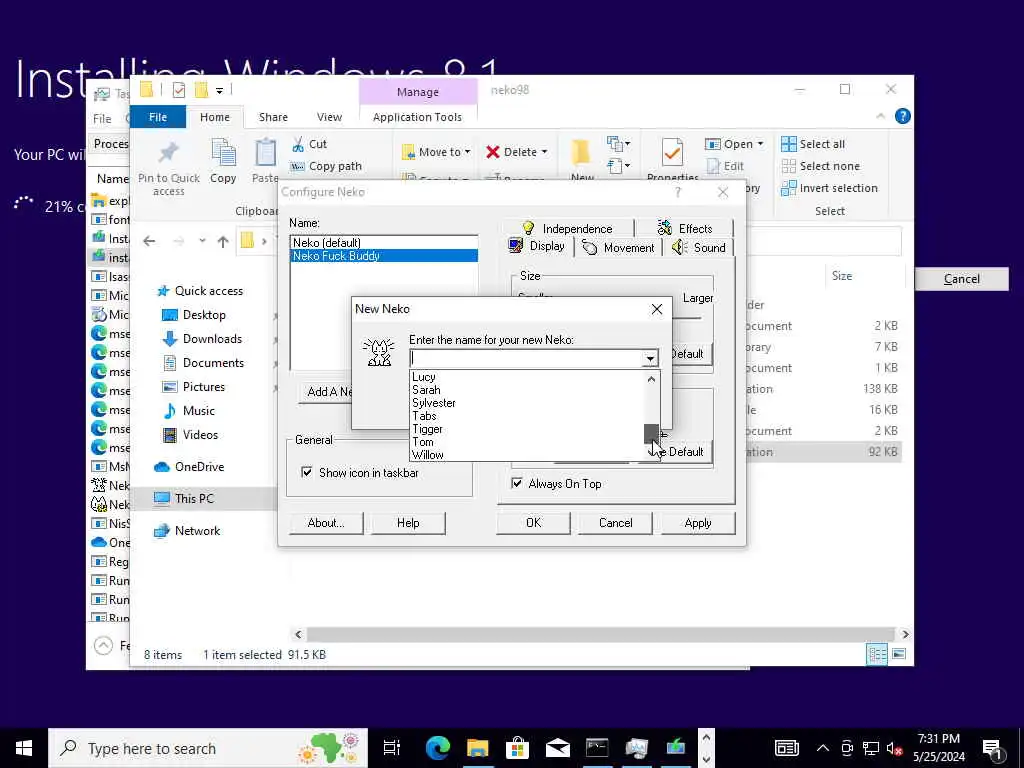Switch Explorer to large icons view button
The image size is (1024, 768).
point(899,654)
